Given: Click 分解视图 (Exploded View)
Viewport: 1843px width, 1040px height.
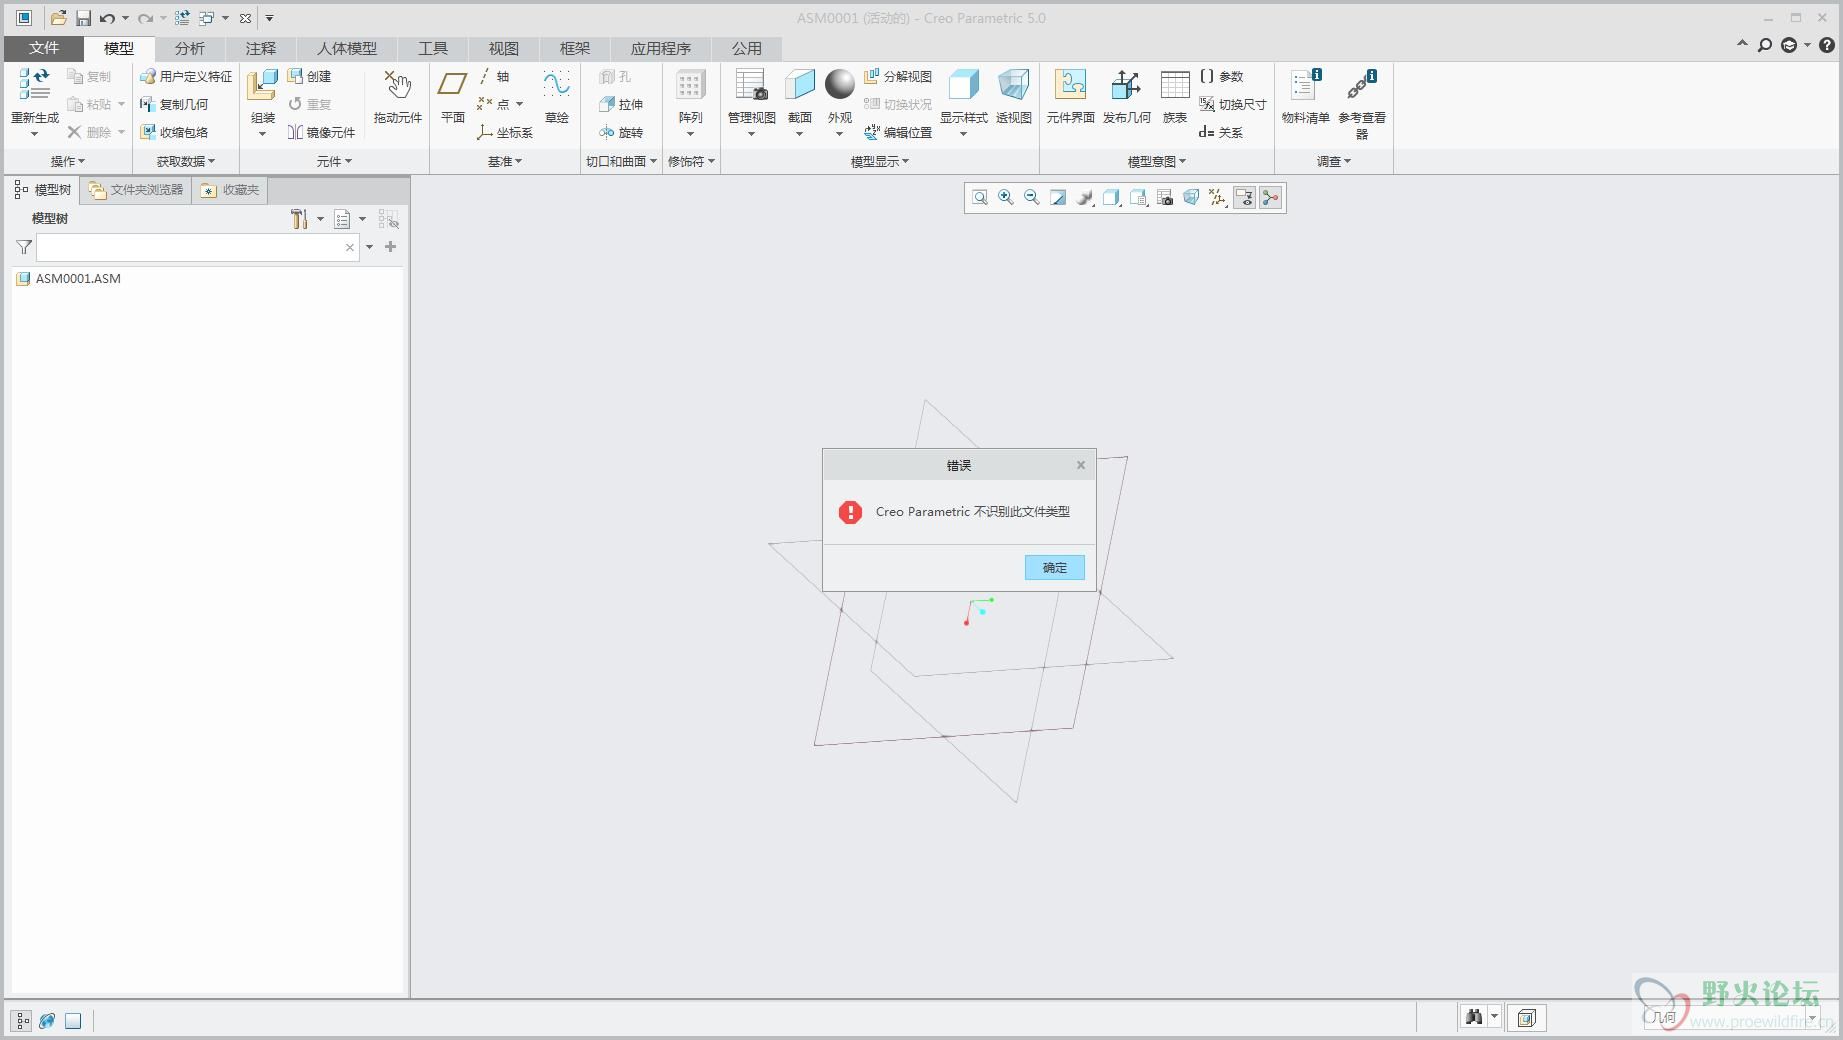Looking at the screenshot, I should pos(898,76).
